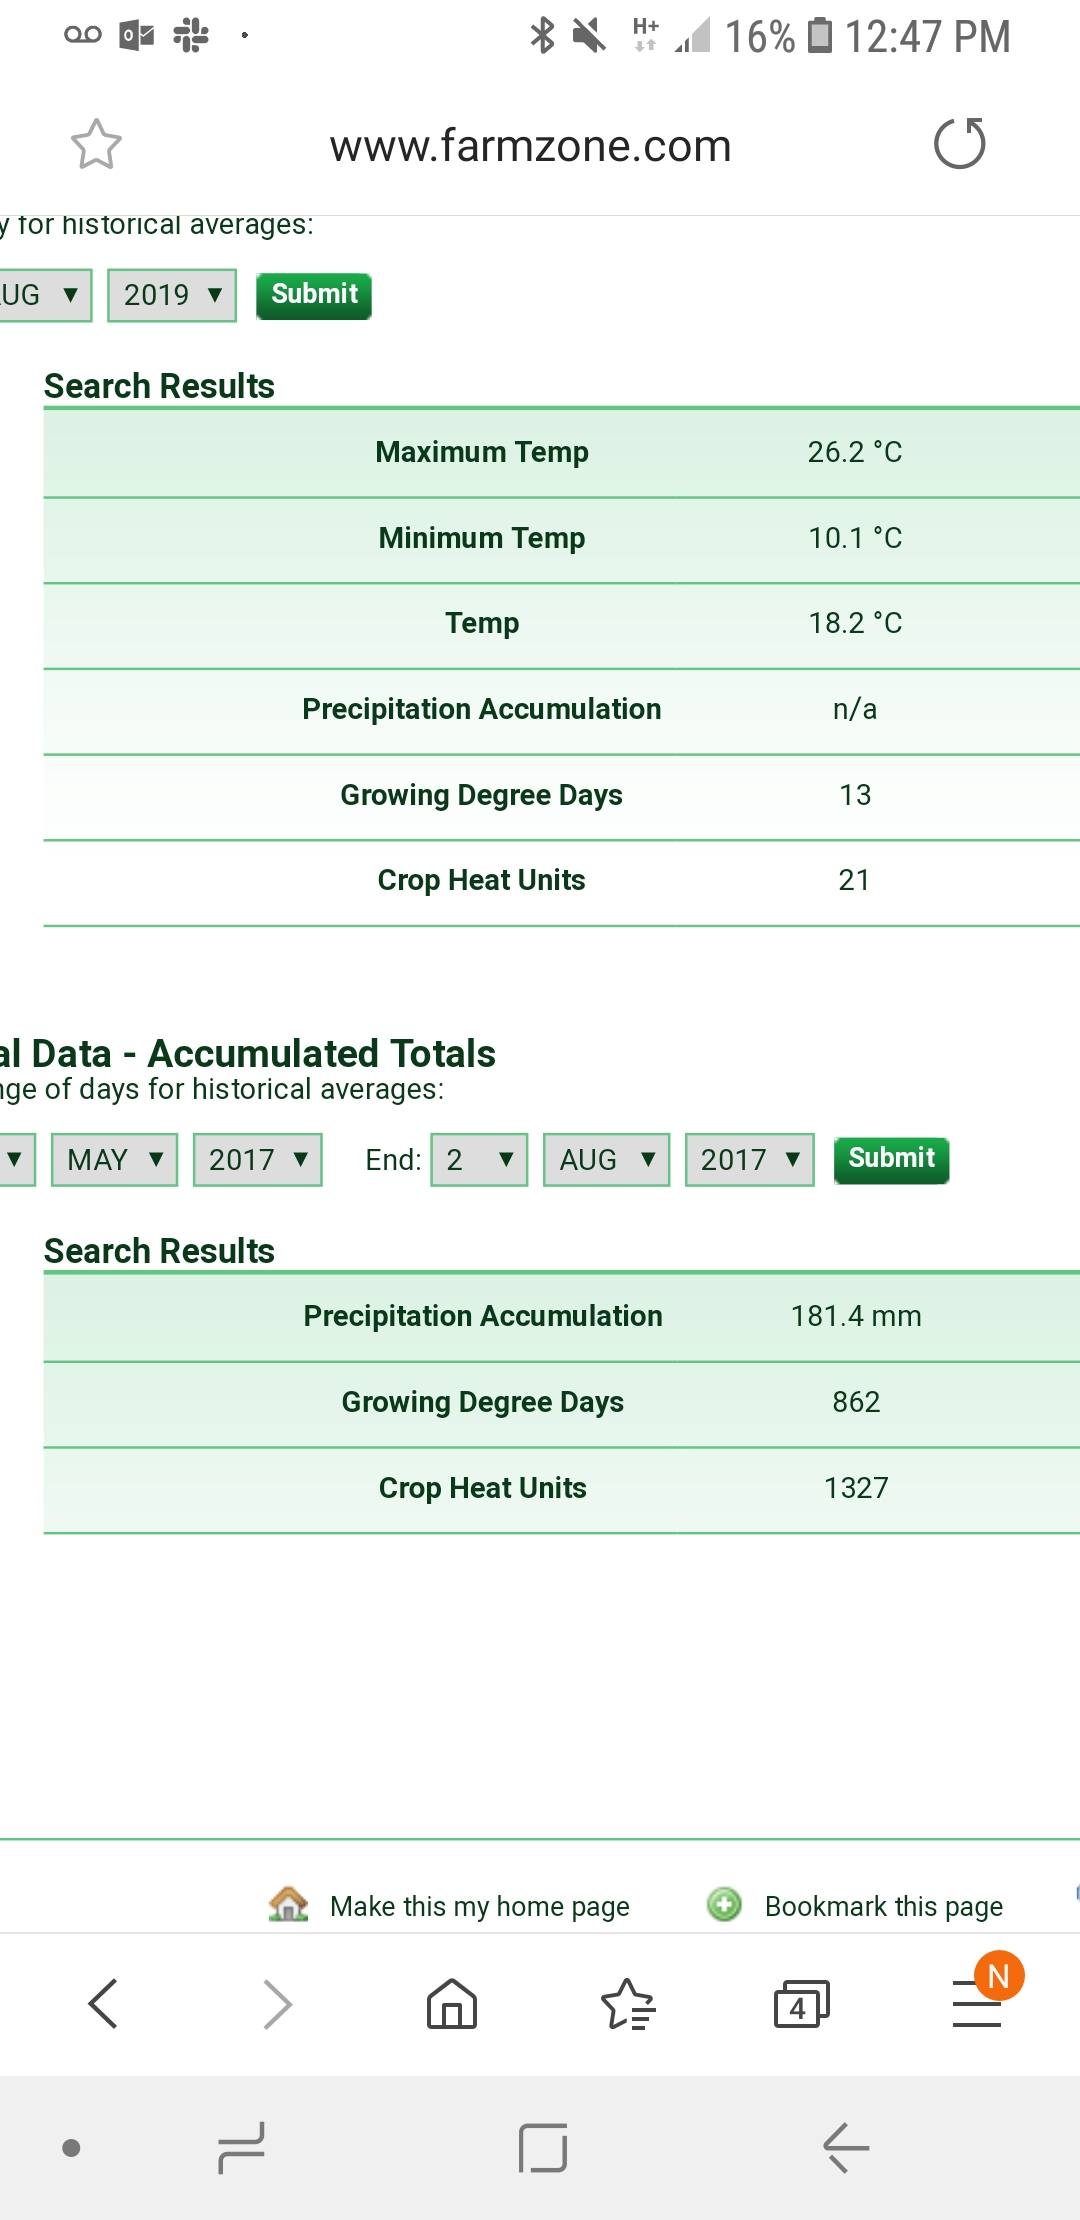The image size is (1080, 2220).
Task: Tap the bookmark star icon beside URL
Action: pos(96,145)
